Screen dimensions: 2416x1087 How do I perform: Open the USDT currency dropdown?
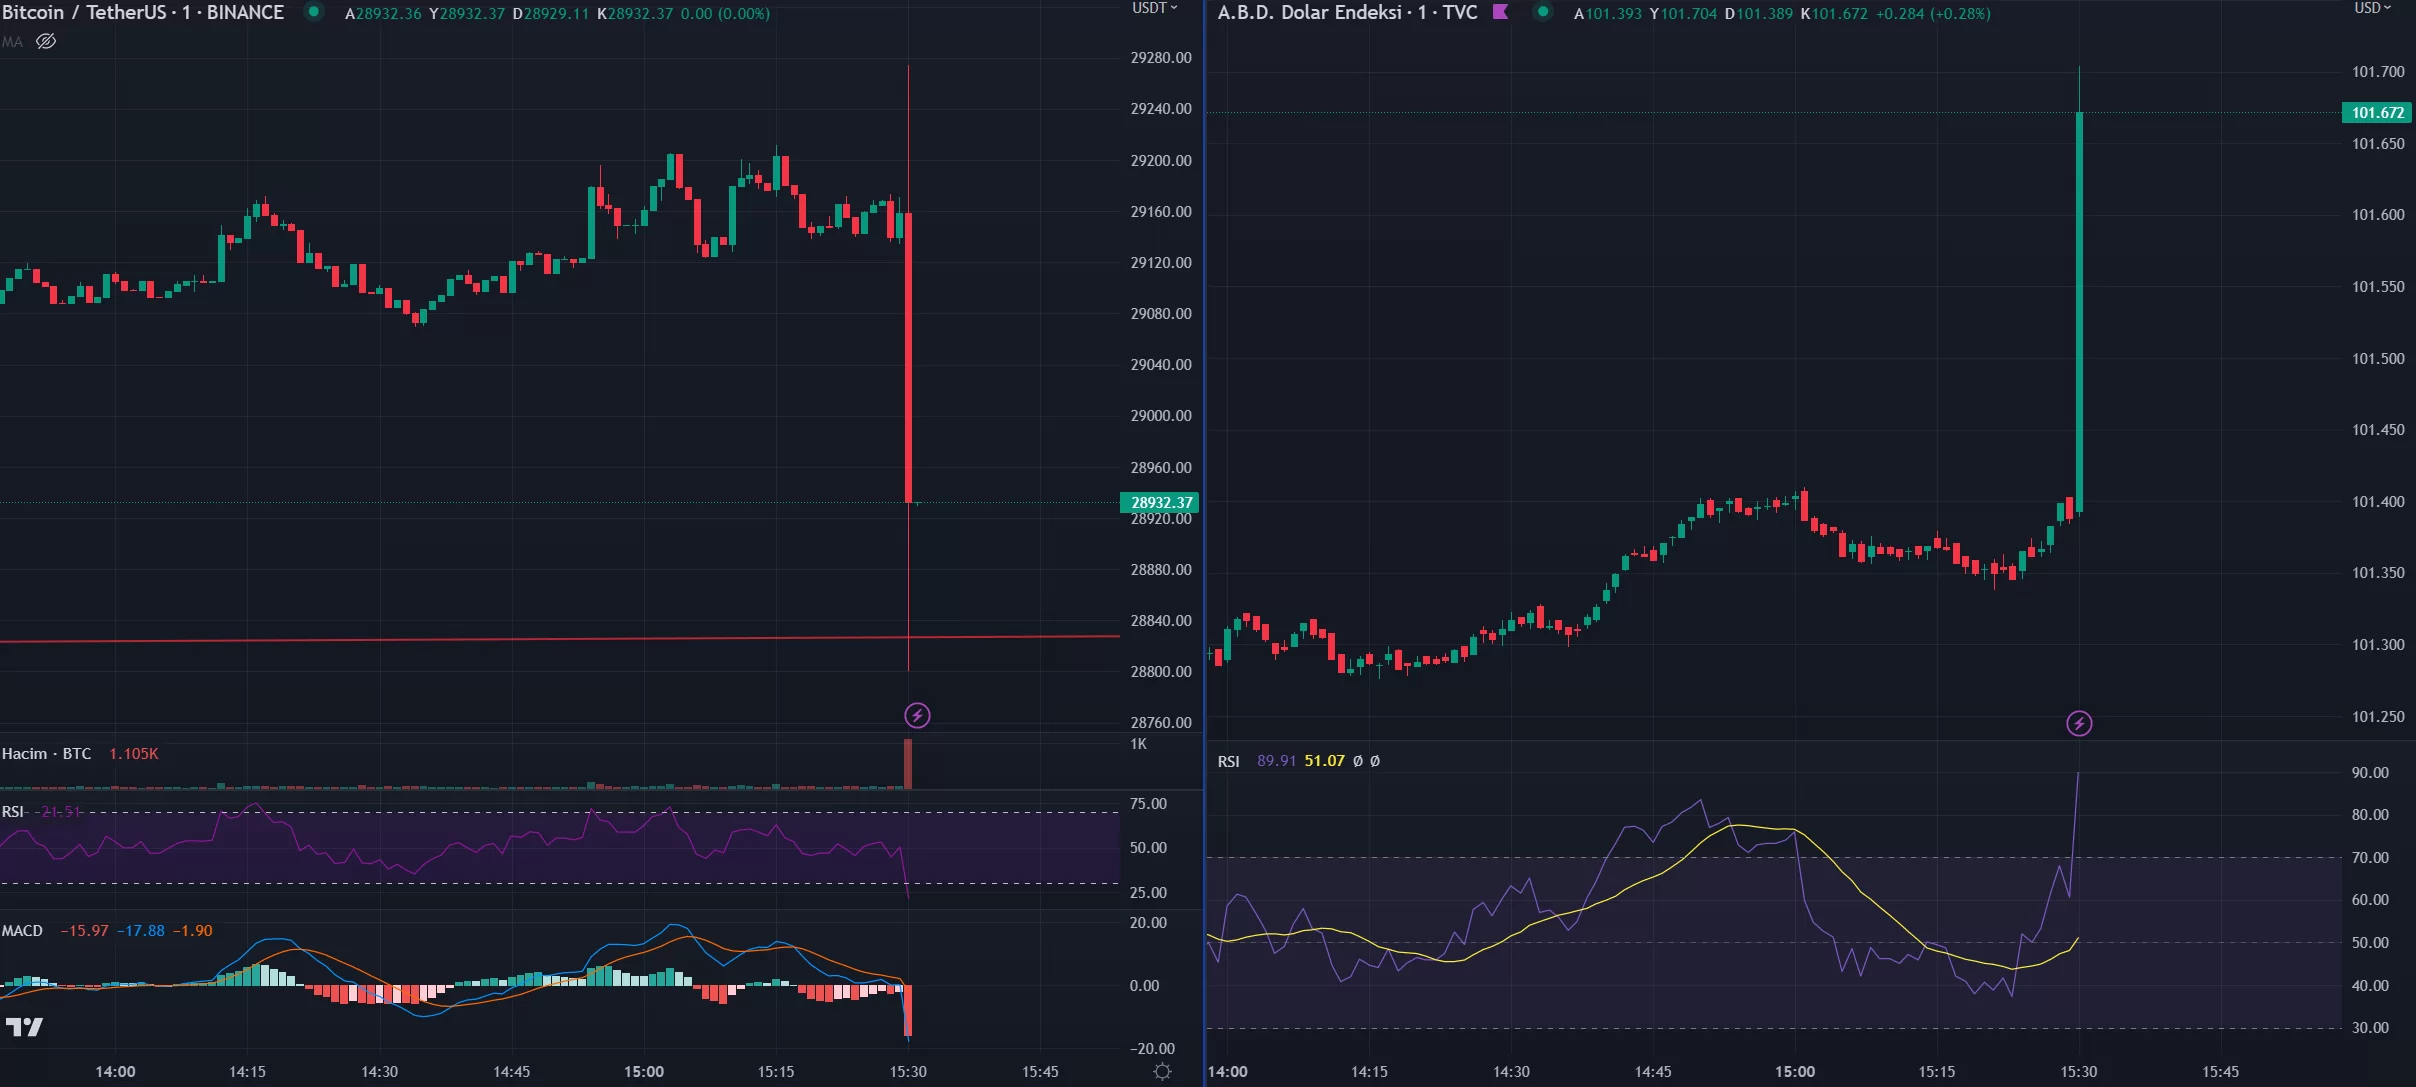(x=1155, y=8)
